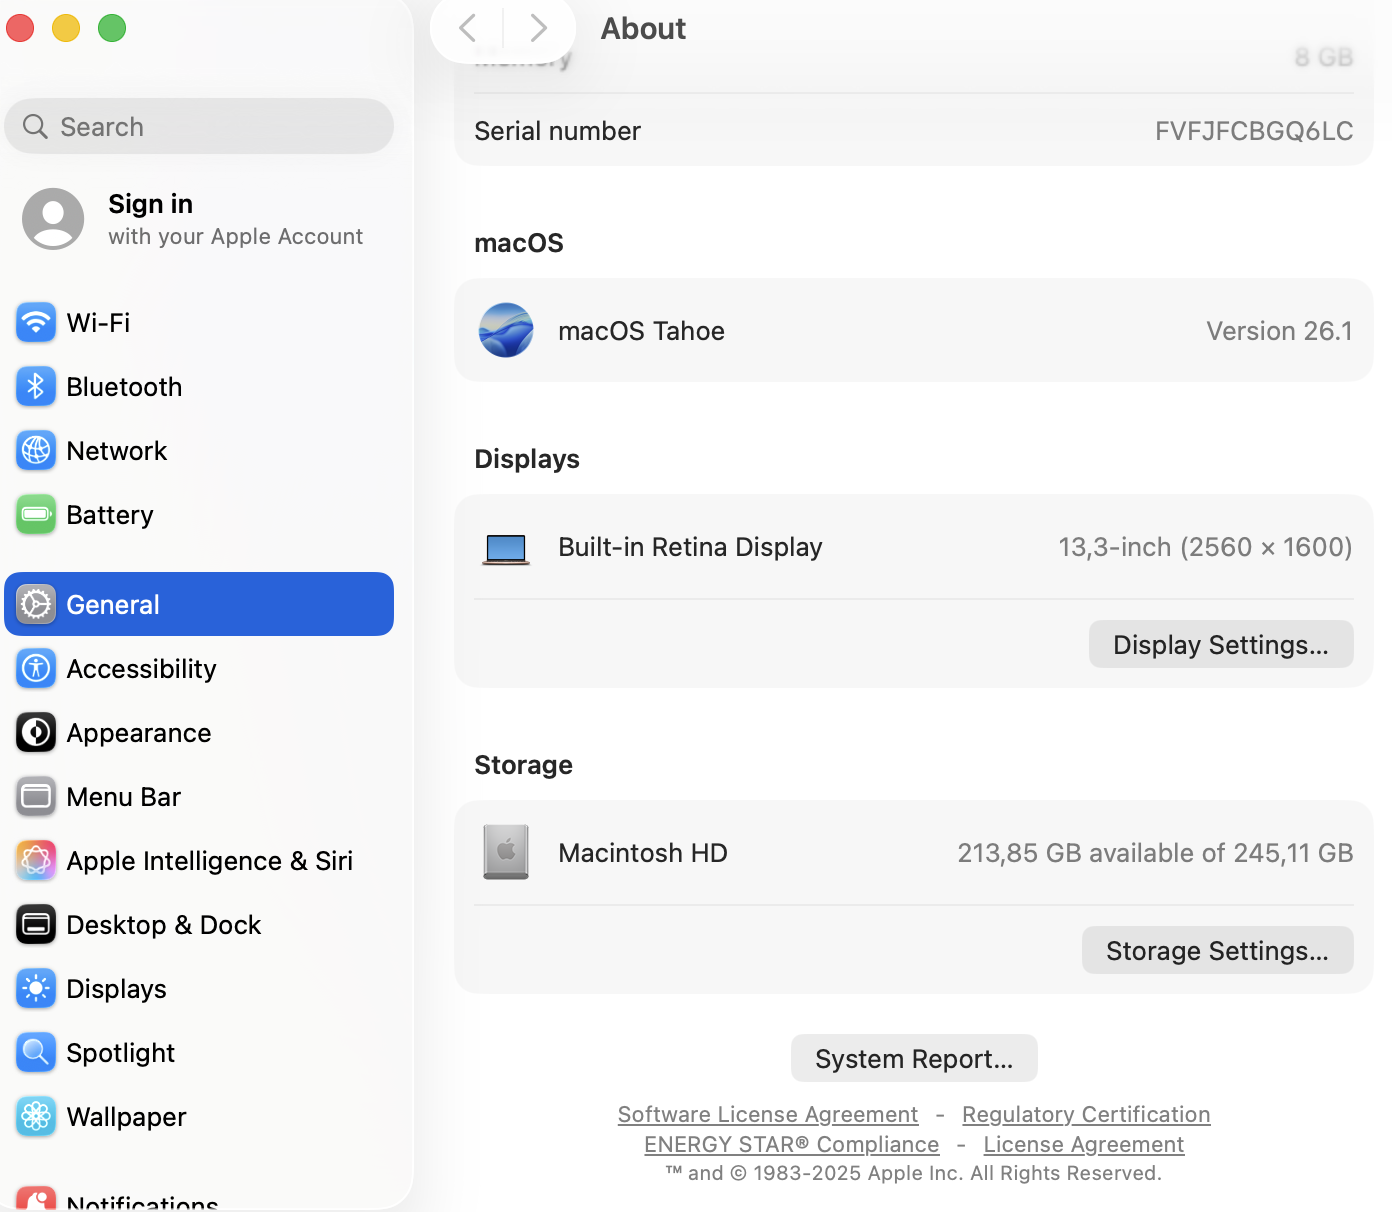Screen dimensions: 1392x1212
Task: Click the search magnifying glass icon
Action: pyautogui.click(x=35, y=126)
